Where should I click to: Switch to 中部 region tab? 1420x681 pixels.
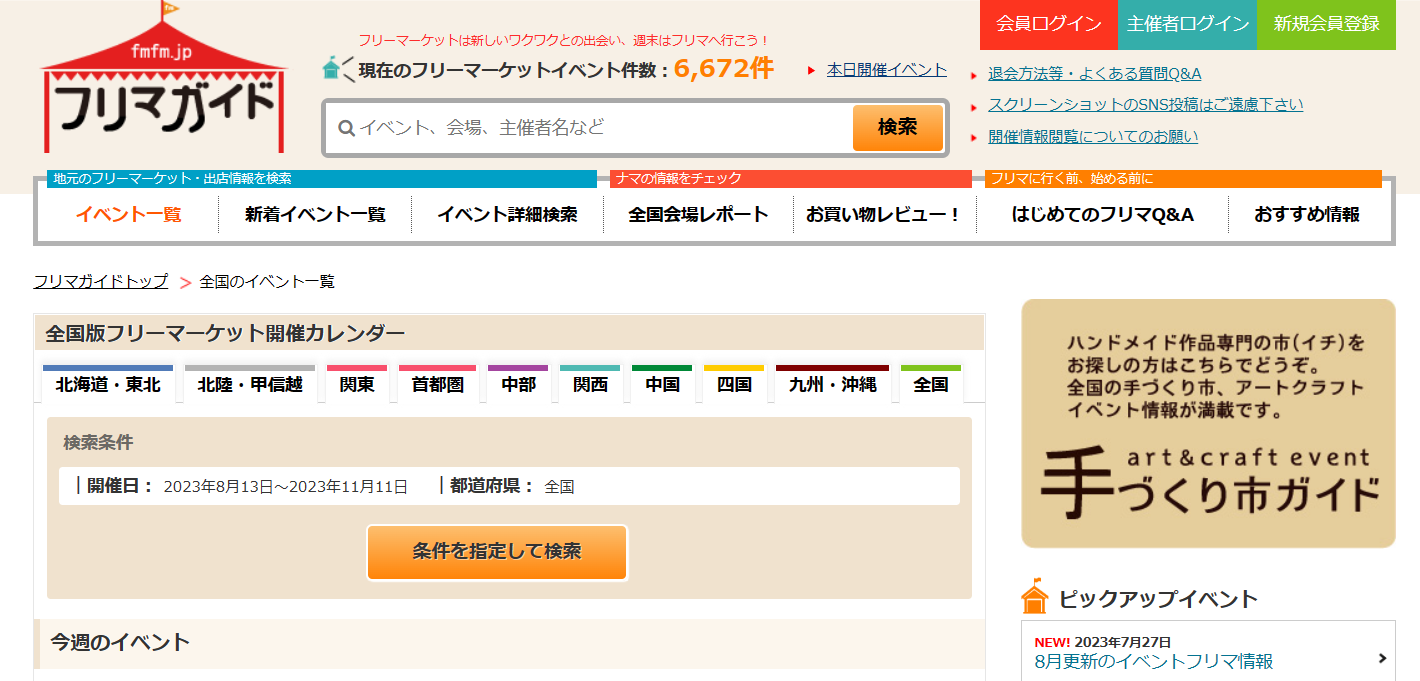pyautogui.click(x=518, y=384)
